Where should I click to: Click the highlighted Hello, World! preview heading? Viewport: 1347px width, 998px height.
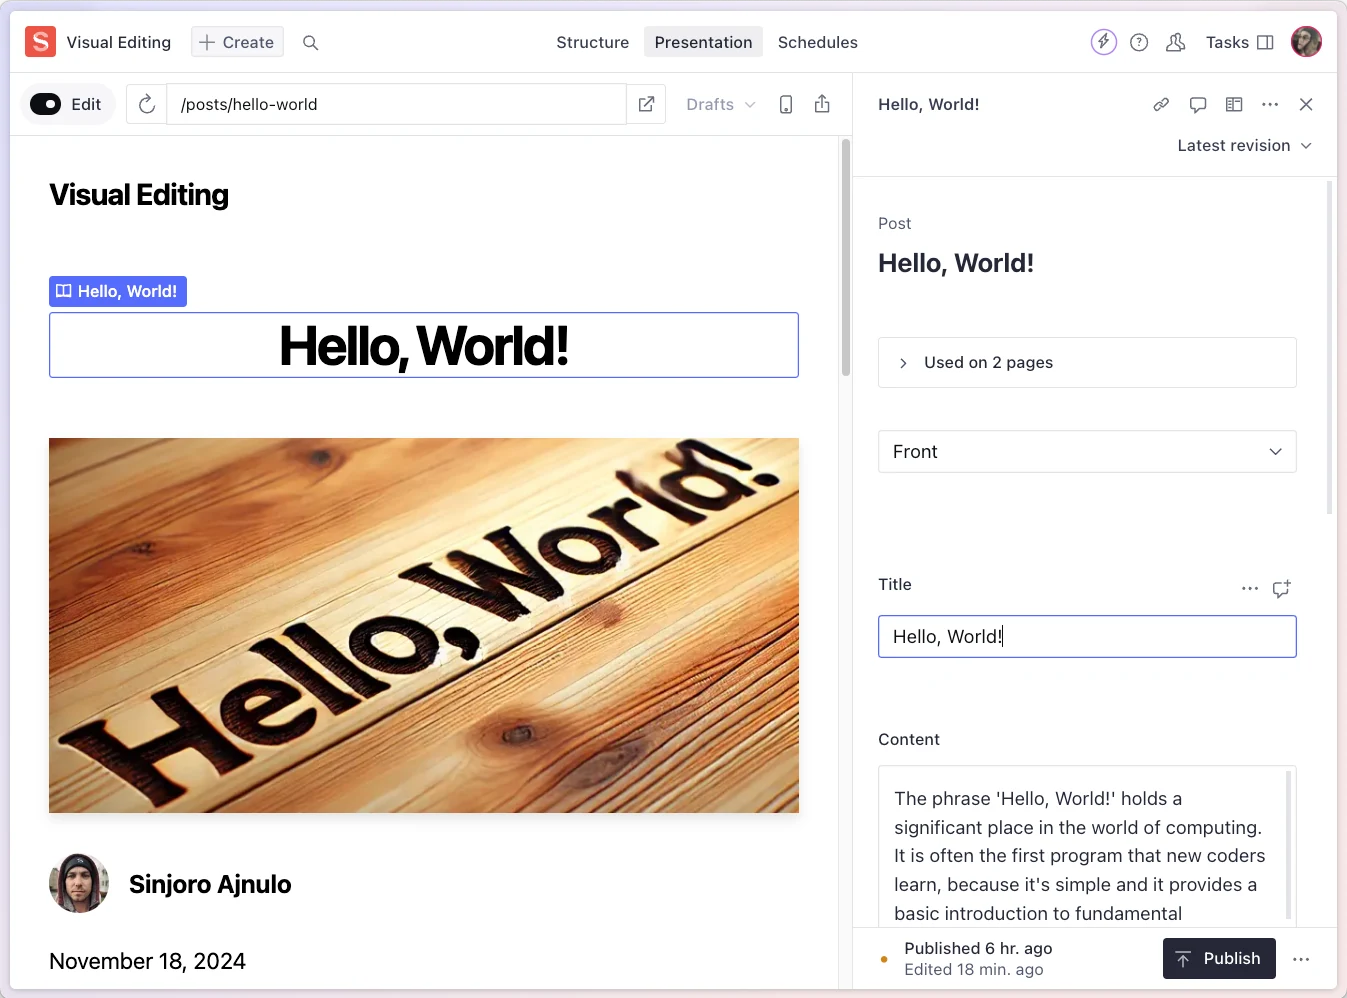424,346
